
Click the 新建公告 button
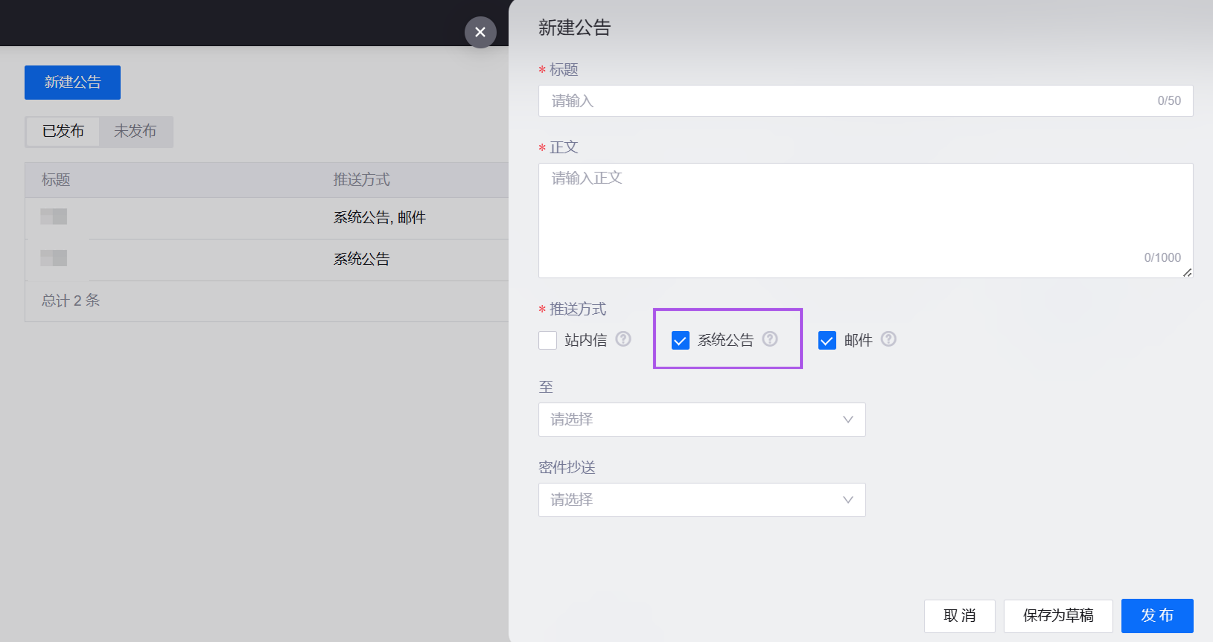coord(72,82)
